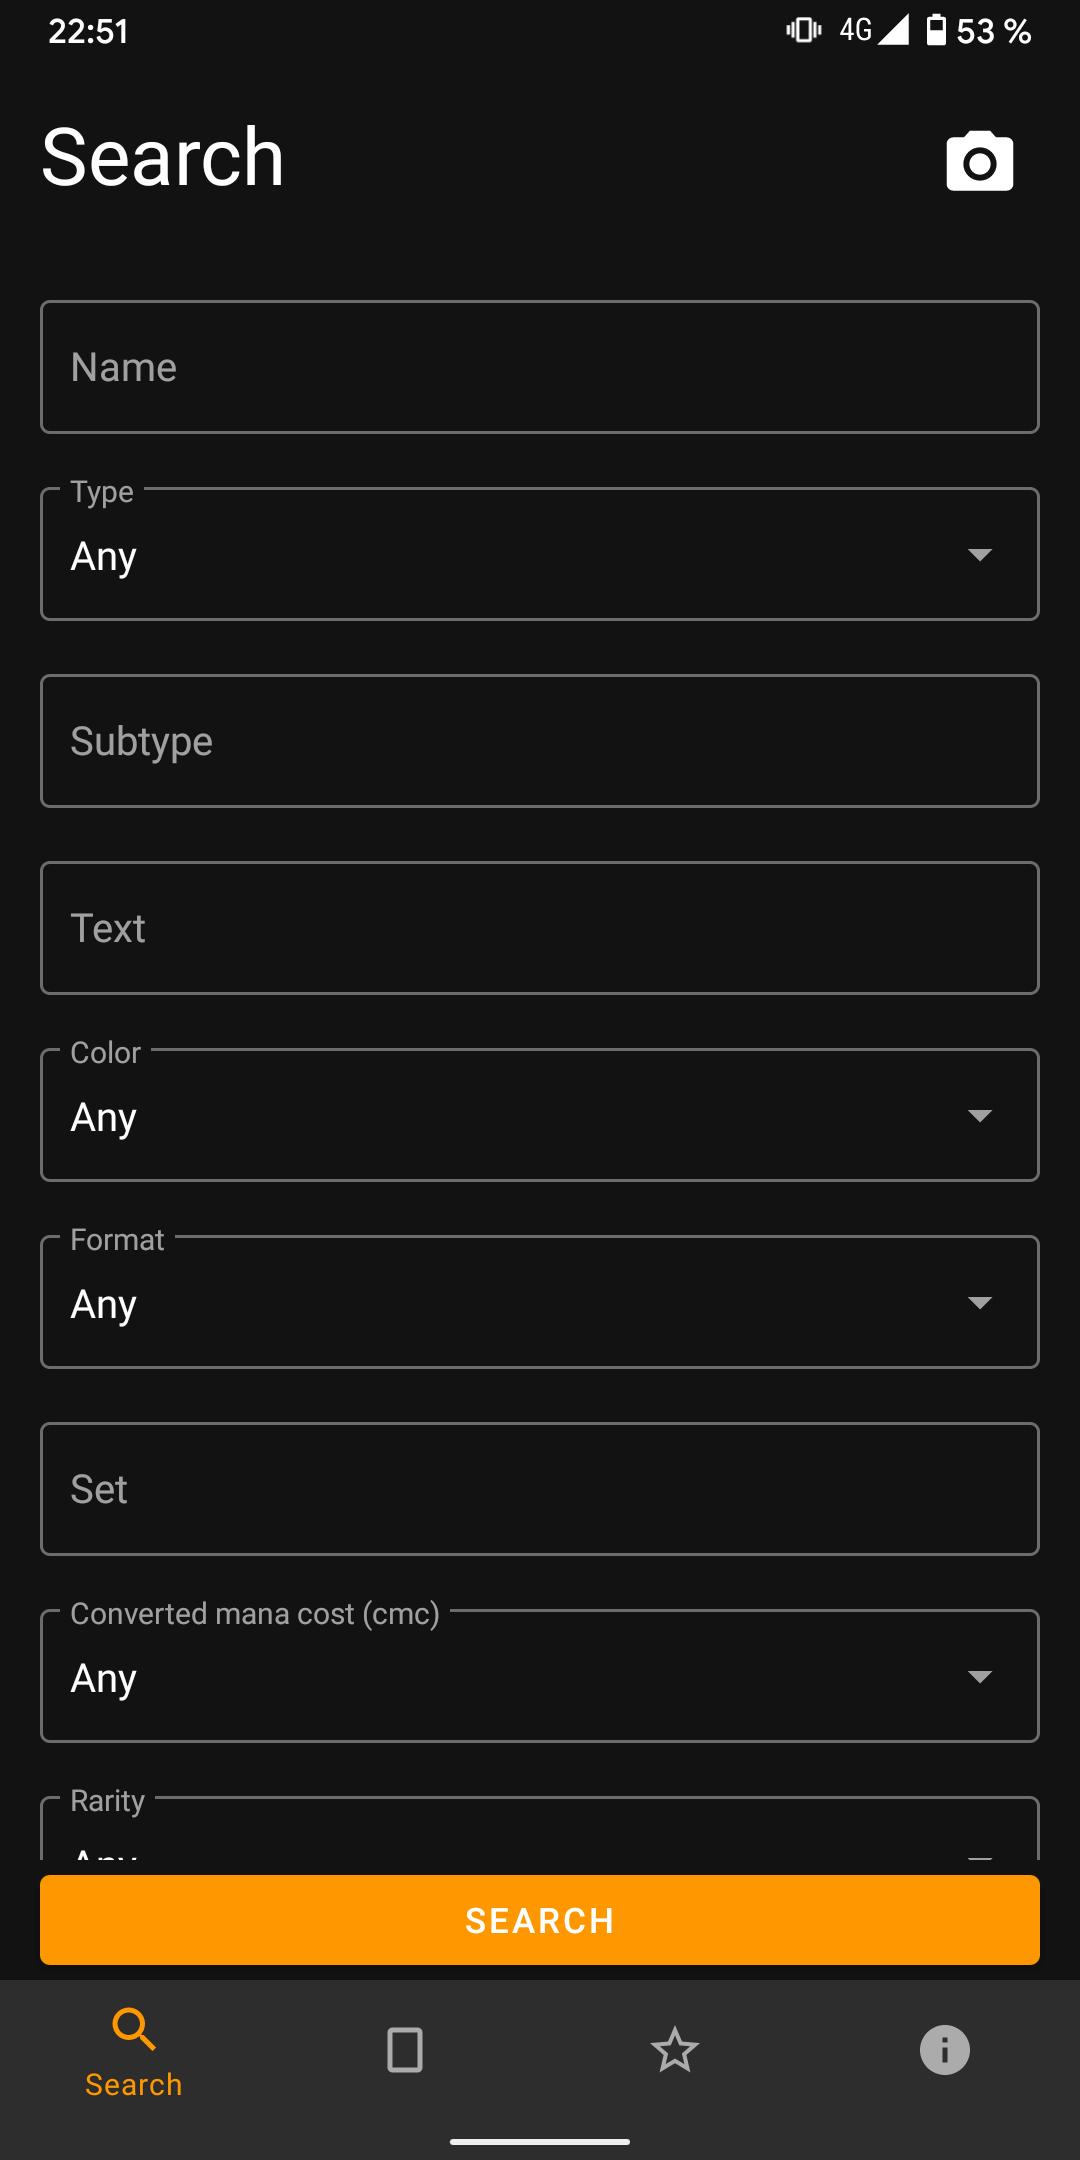Tap the vibrate mode status icon

803,30
